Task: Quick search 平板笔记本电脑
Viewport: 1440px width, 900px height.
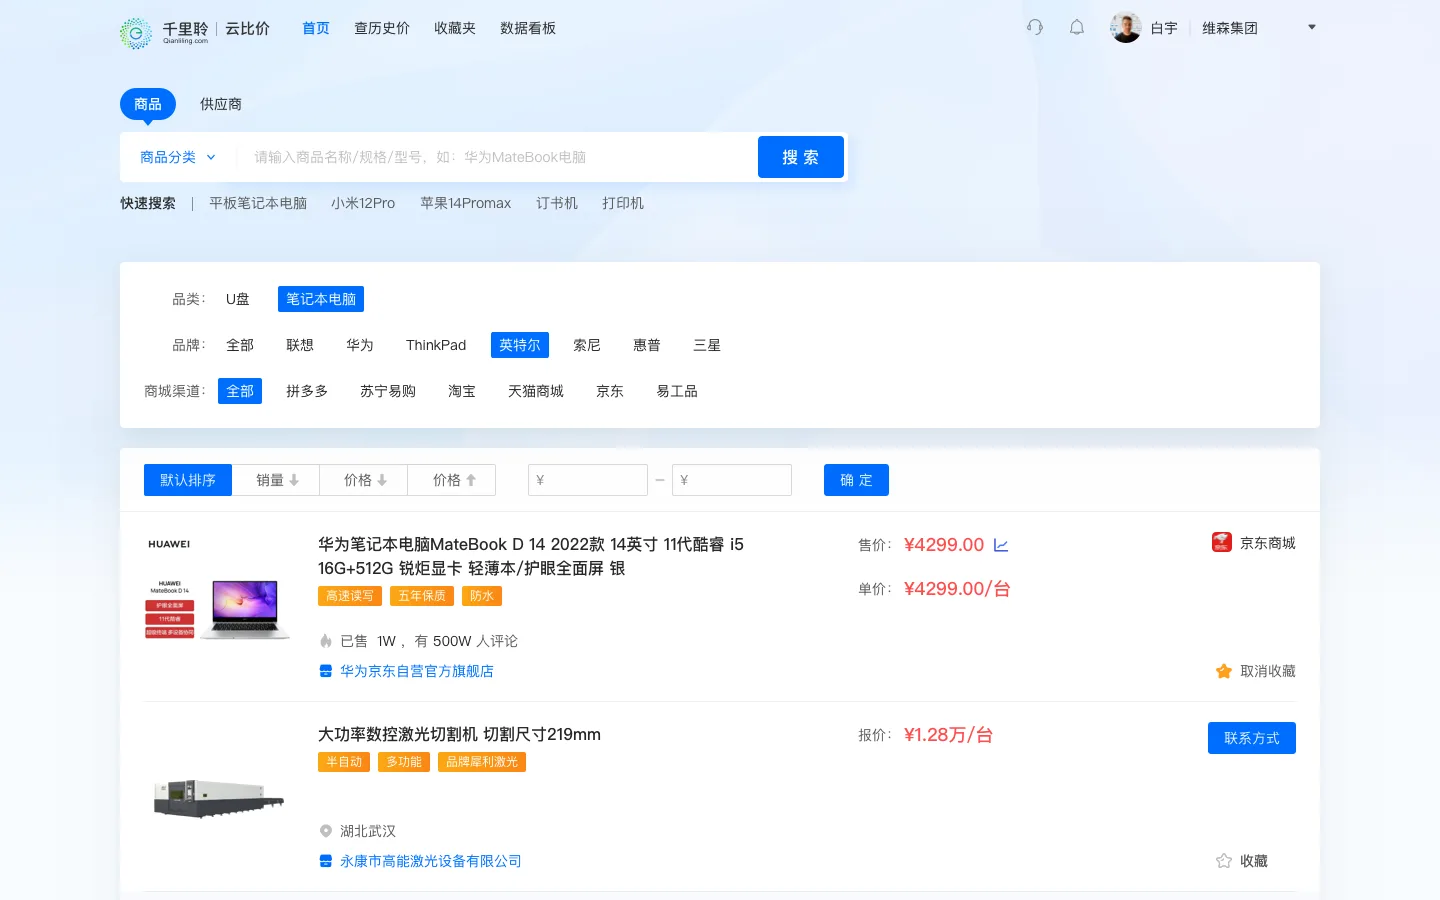Action: coord(258,203)
